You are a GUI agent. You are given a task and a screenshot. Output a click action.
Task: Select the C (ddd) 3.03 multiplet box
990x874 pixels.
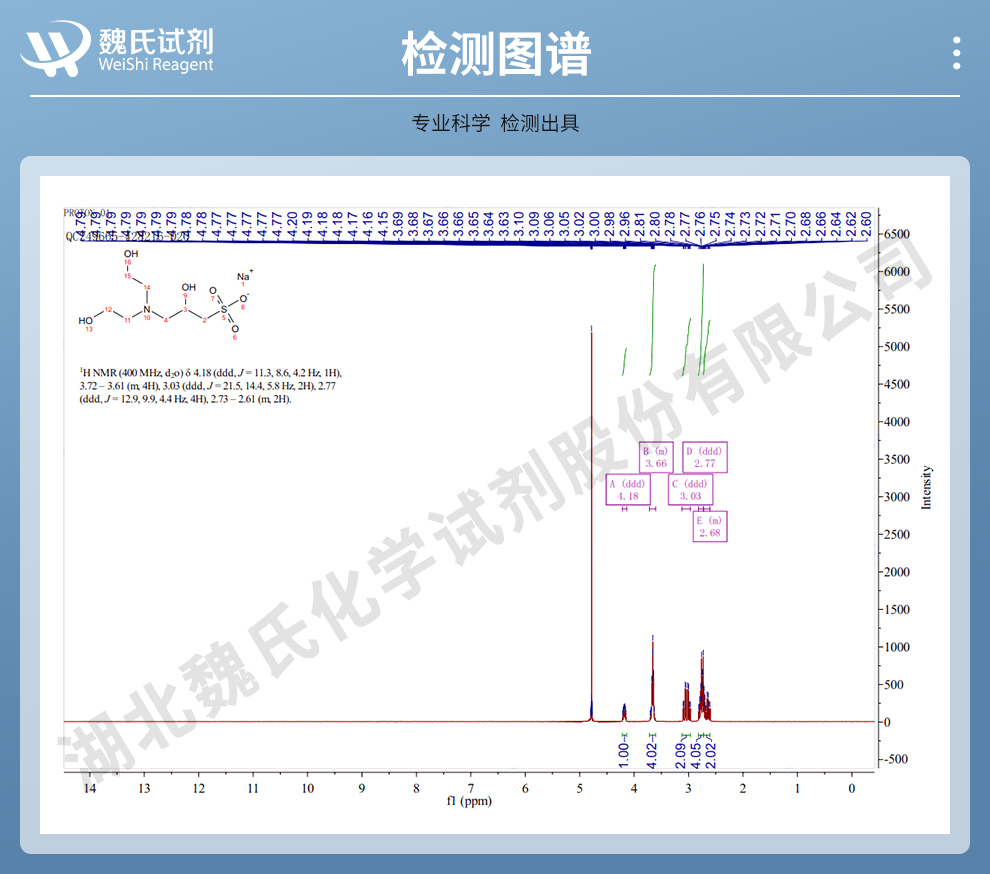click(691, 489)
